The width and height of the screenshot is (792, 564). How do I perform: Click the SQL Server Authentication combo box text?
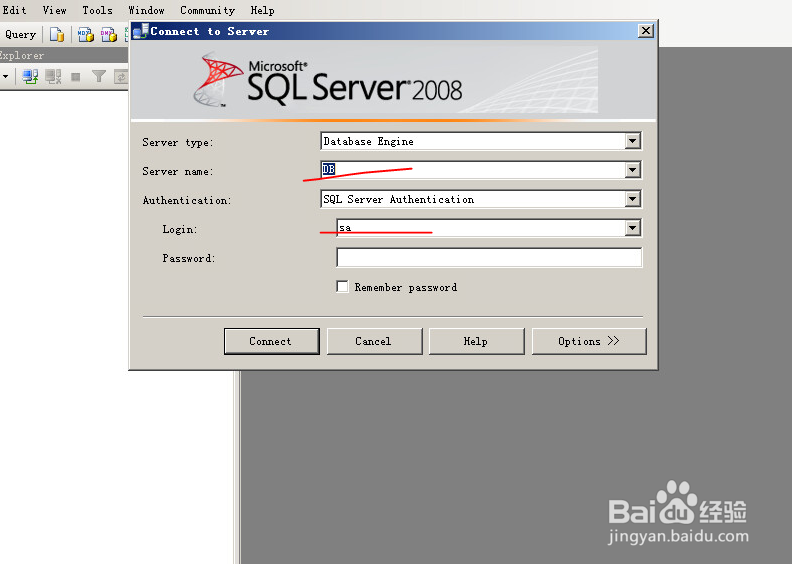399,199
